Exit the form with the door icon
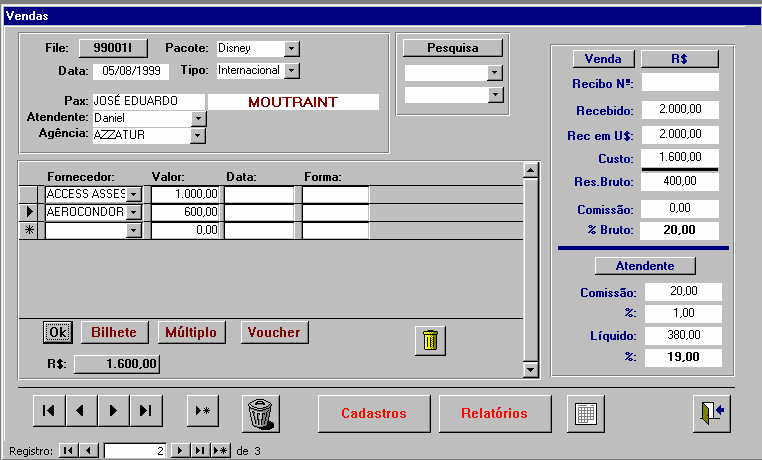Screen dimensions: 762x460 coord(711,414)
